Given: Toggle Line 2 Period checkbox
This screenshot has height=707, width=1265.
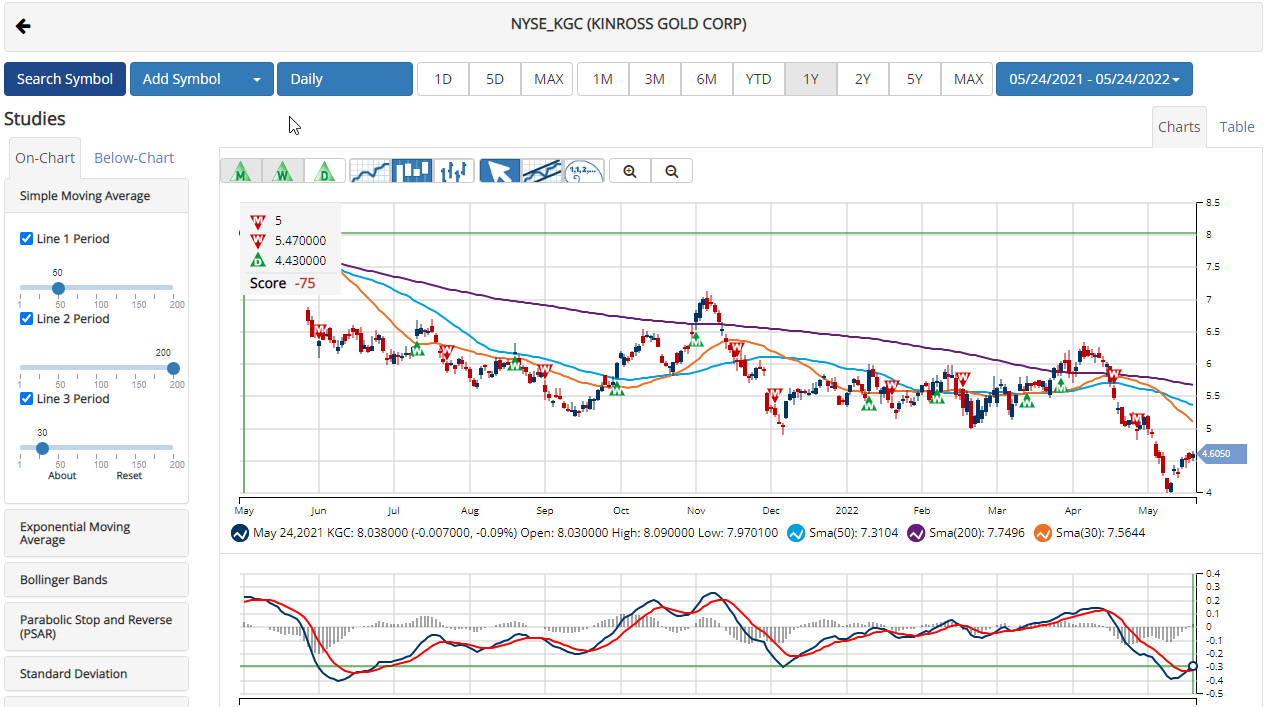Looking at the screenshot, I should click(27, 319).
